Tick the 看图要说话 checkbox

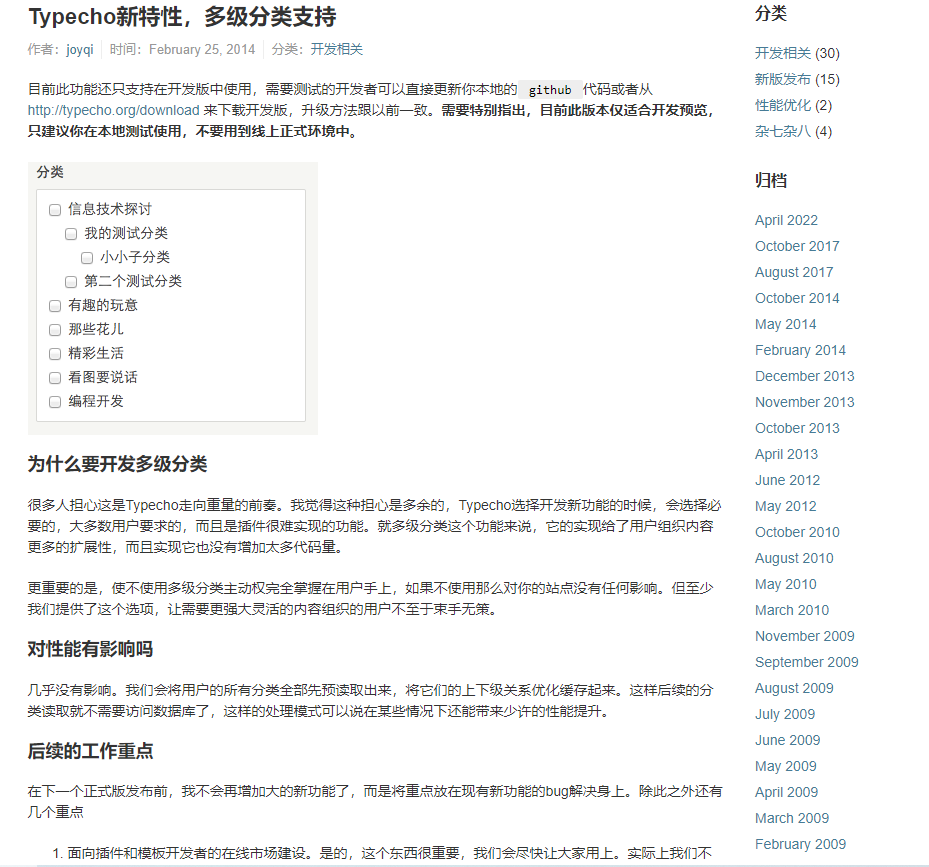(55, 377)
